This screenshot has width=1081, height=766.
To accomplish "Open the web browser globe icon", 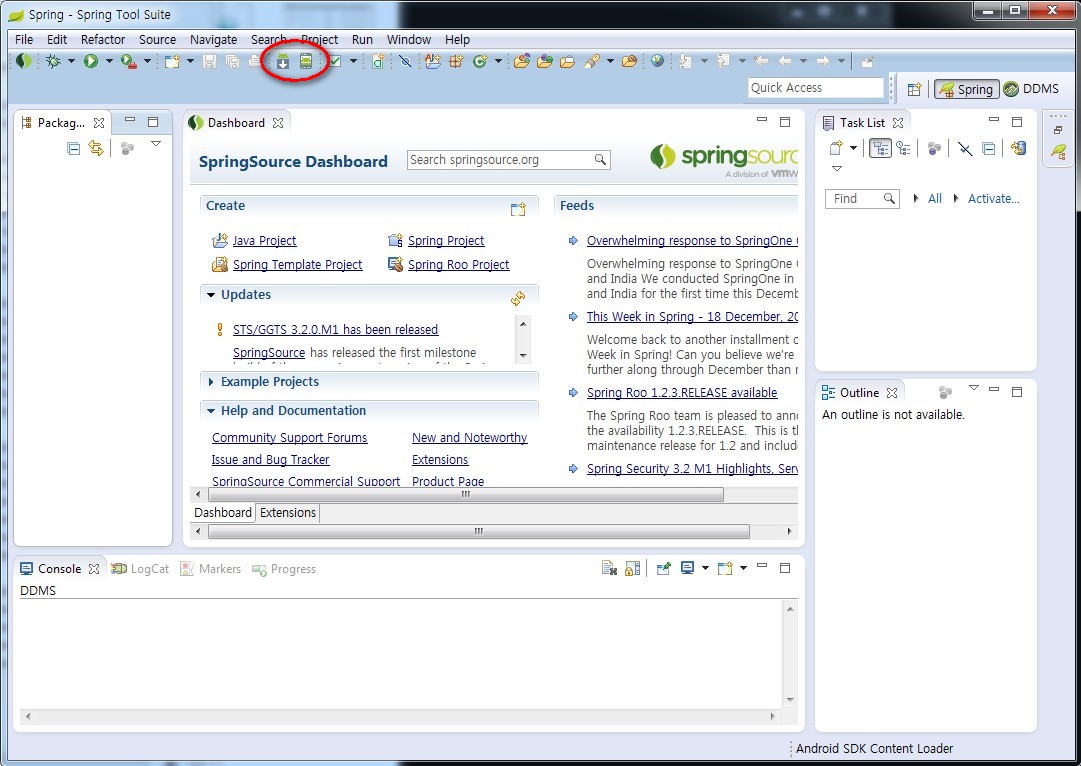I will tap(658, 61).
